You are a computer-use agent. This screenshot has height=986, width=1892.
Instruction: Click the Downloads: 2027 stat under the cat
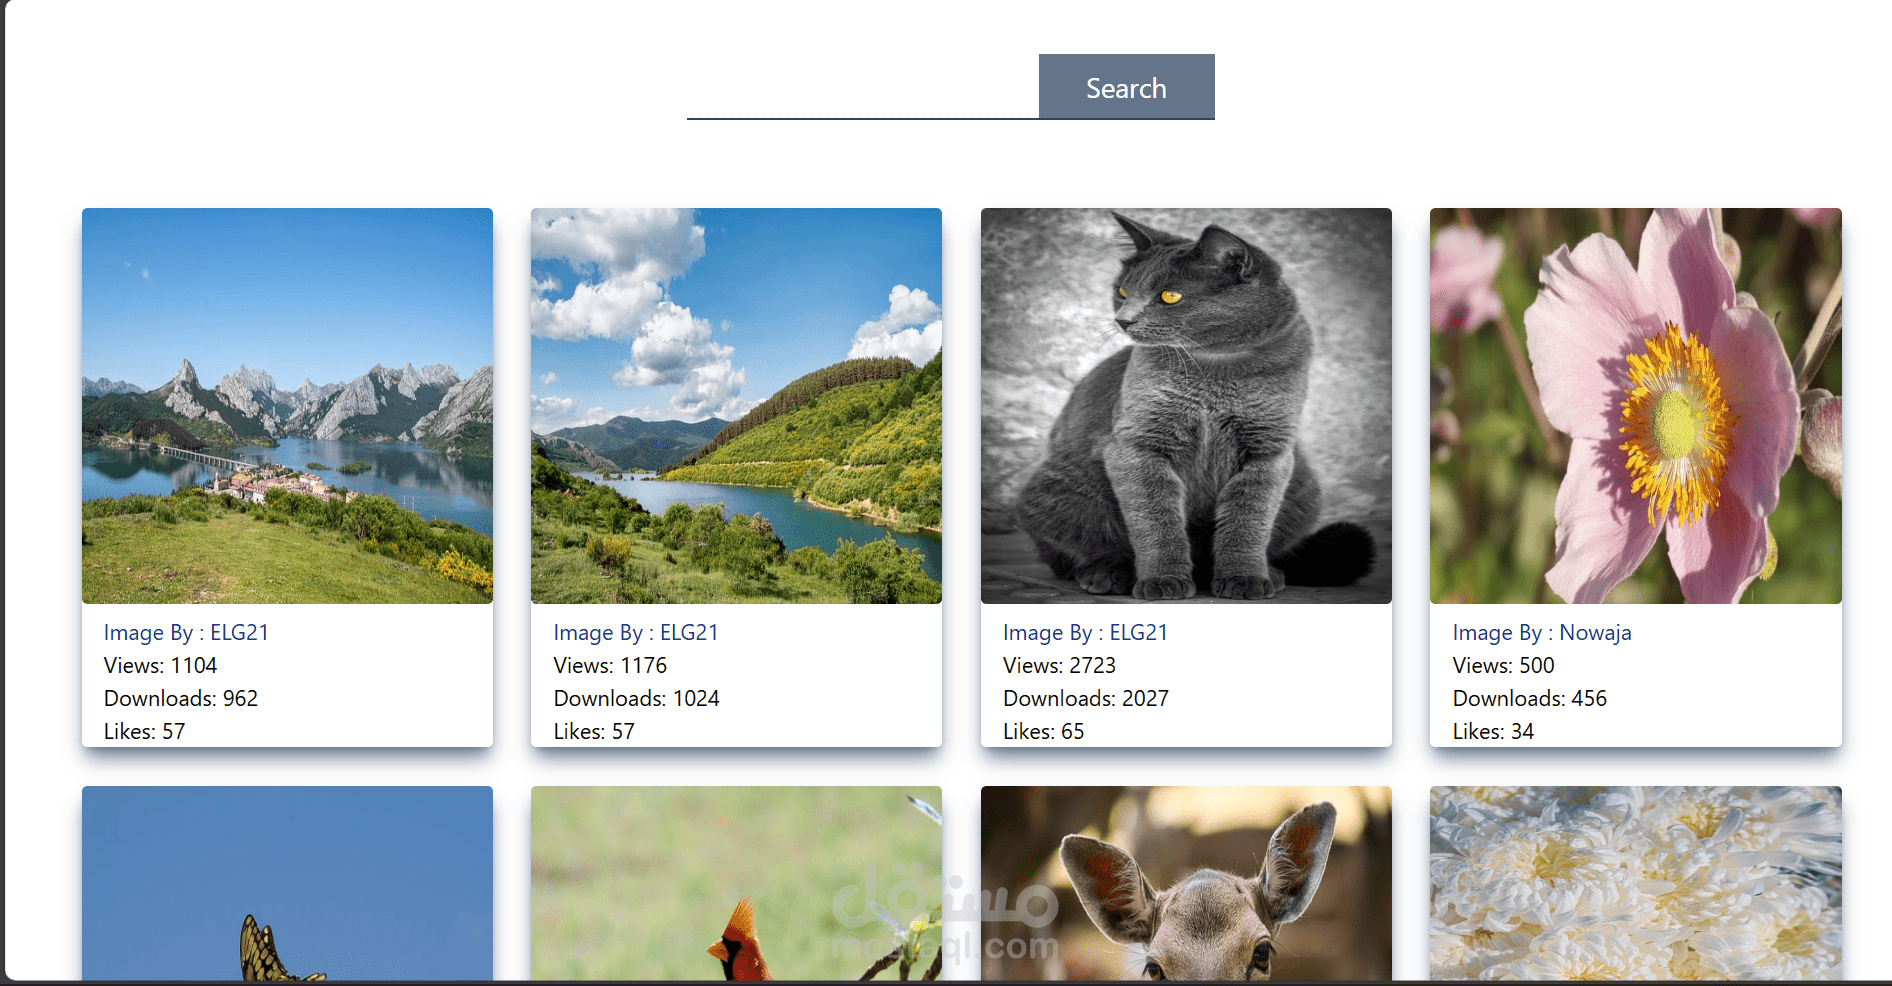click(x=1086, y=698)
